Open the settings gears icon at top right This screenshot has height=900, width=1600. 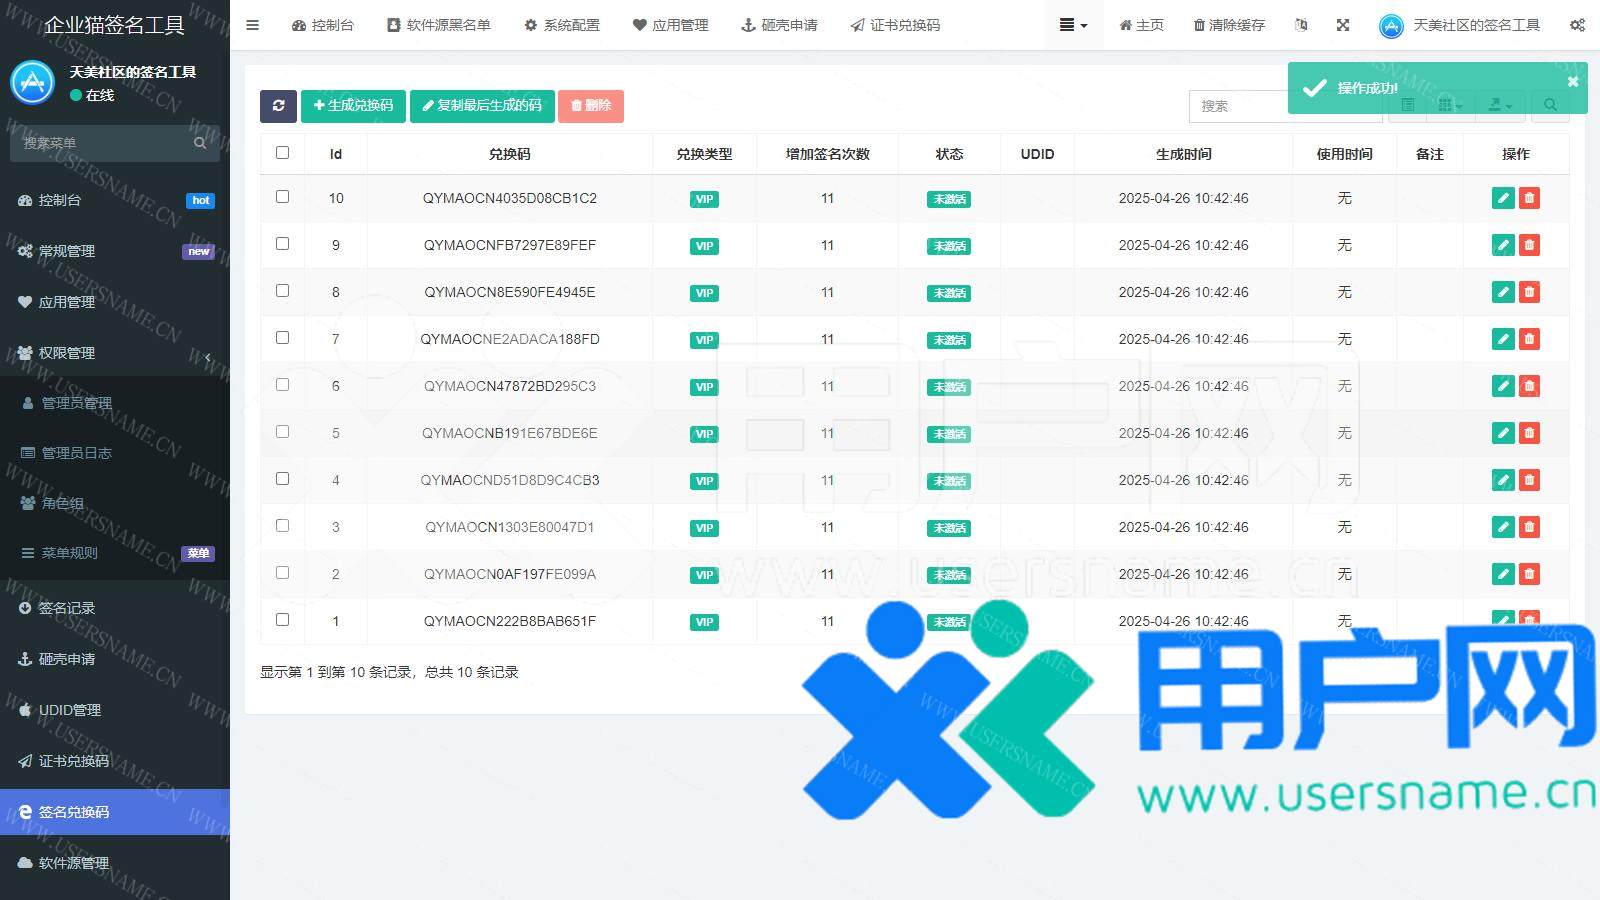[x=1577, y=25]
